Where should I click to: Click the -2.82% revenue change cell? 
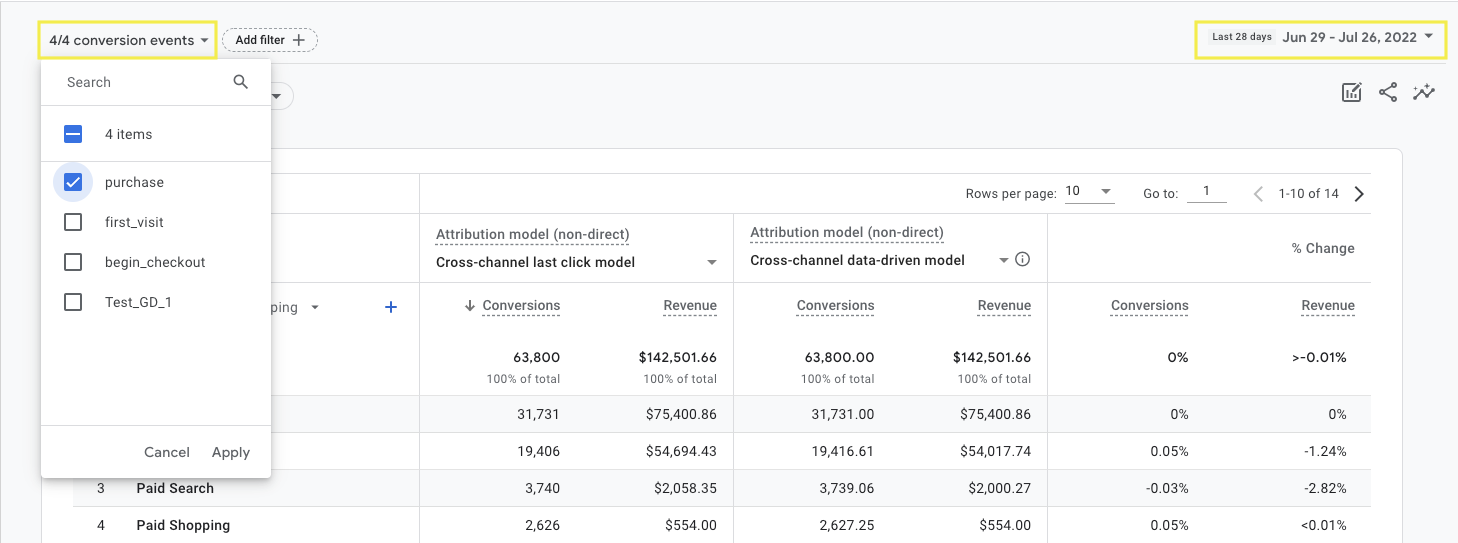(x=1324, y=488)
